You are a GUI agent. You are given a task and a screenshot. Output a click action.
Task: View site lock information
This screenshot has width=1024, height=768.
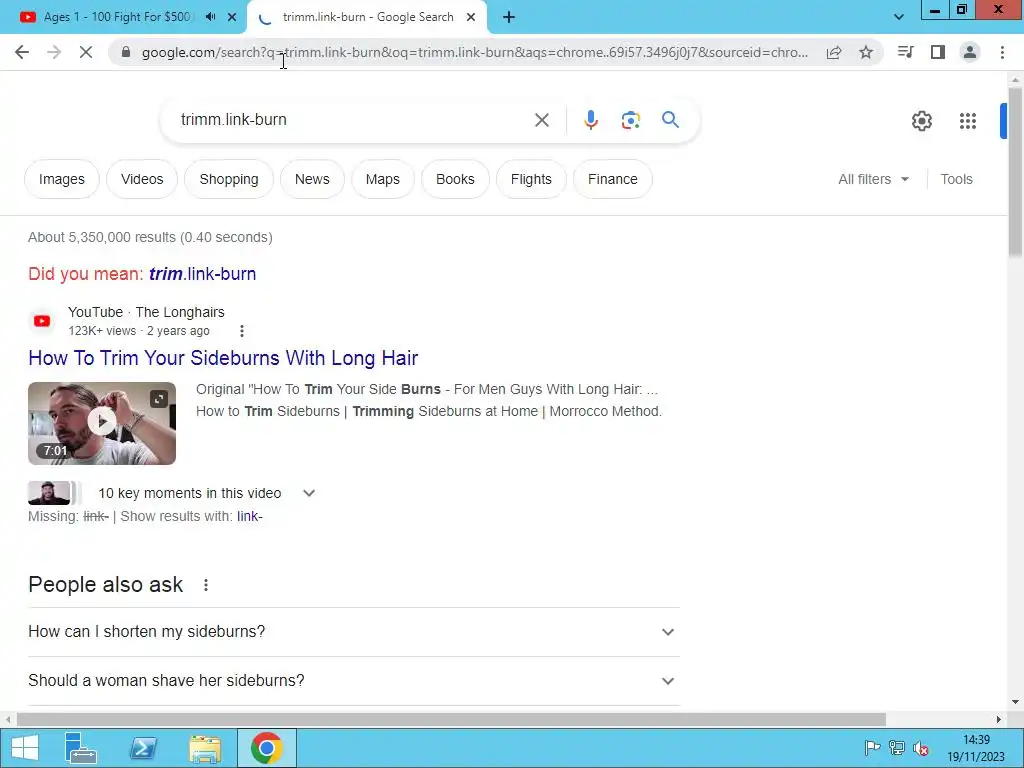click(126, 52)
